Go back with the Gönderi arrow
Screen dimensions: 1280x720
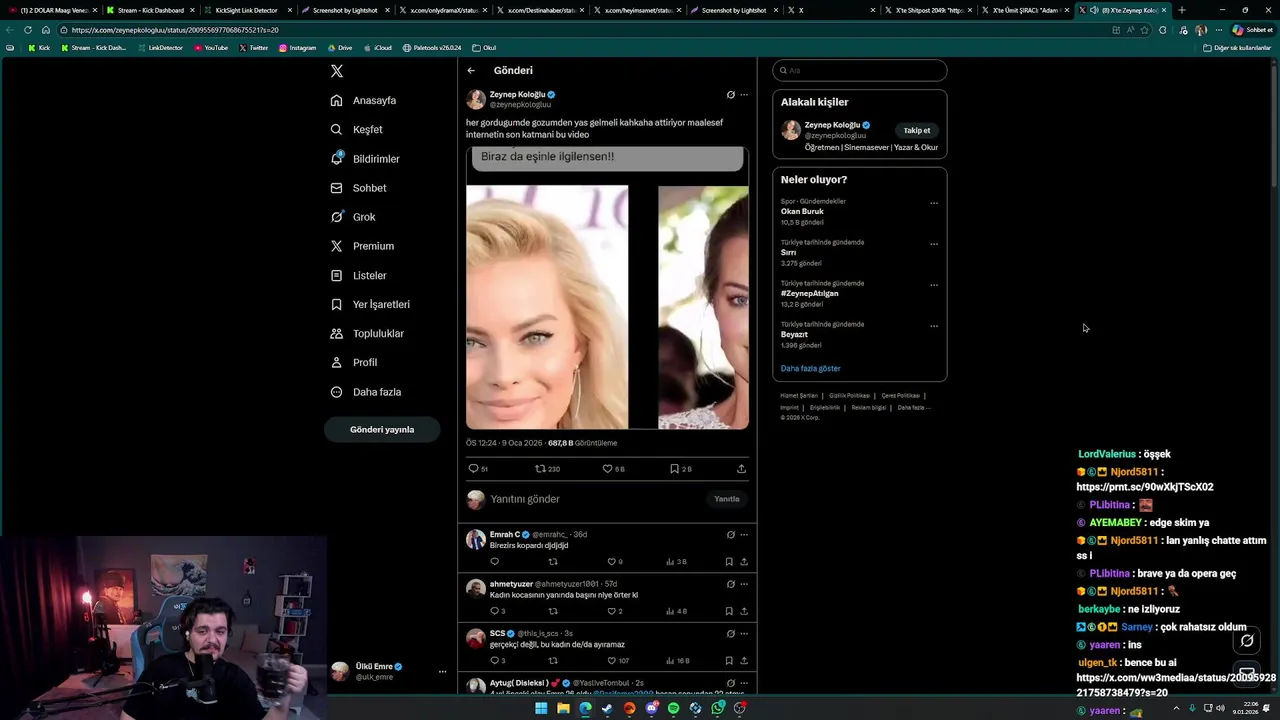click(x=471, y=71)
